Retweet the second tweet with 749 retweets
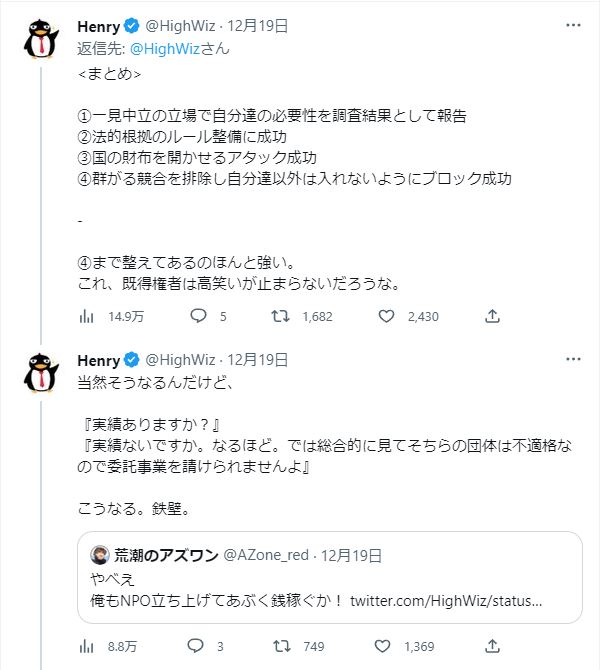 pyautogui.click(x=283, y=646)
